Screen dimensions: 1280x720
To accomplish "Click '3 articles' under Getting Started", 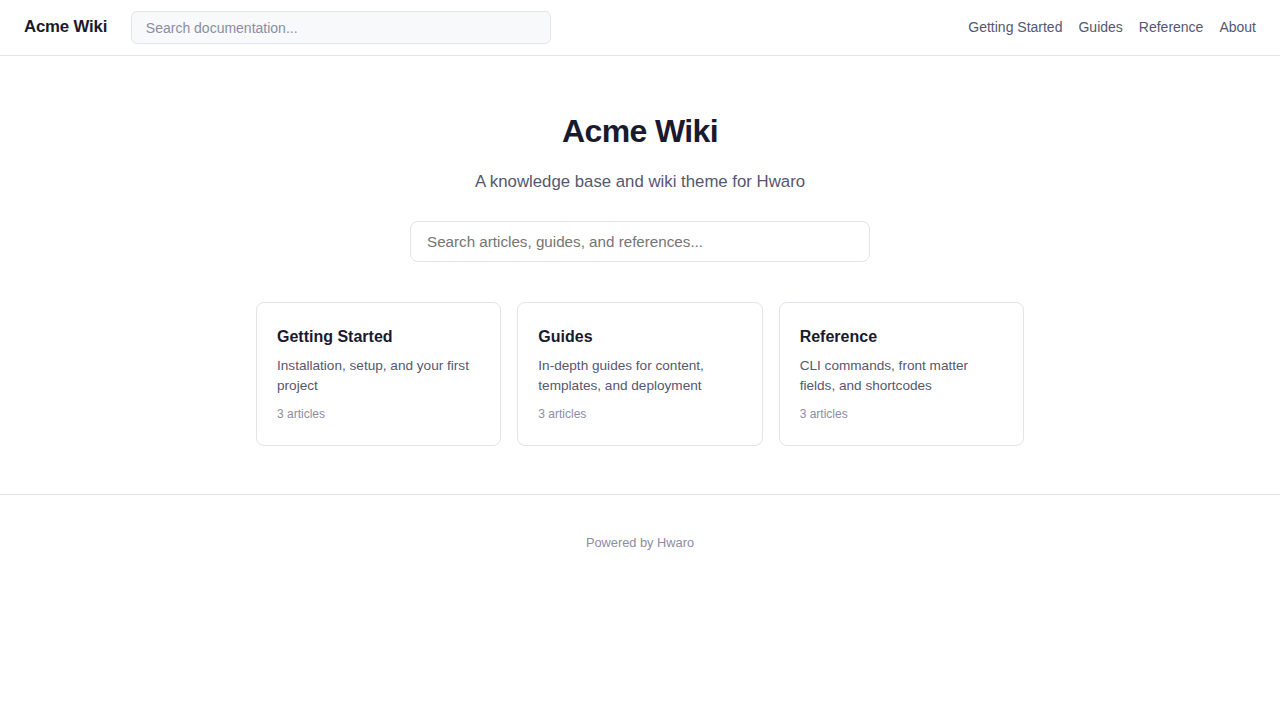I will [300, 413].
